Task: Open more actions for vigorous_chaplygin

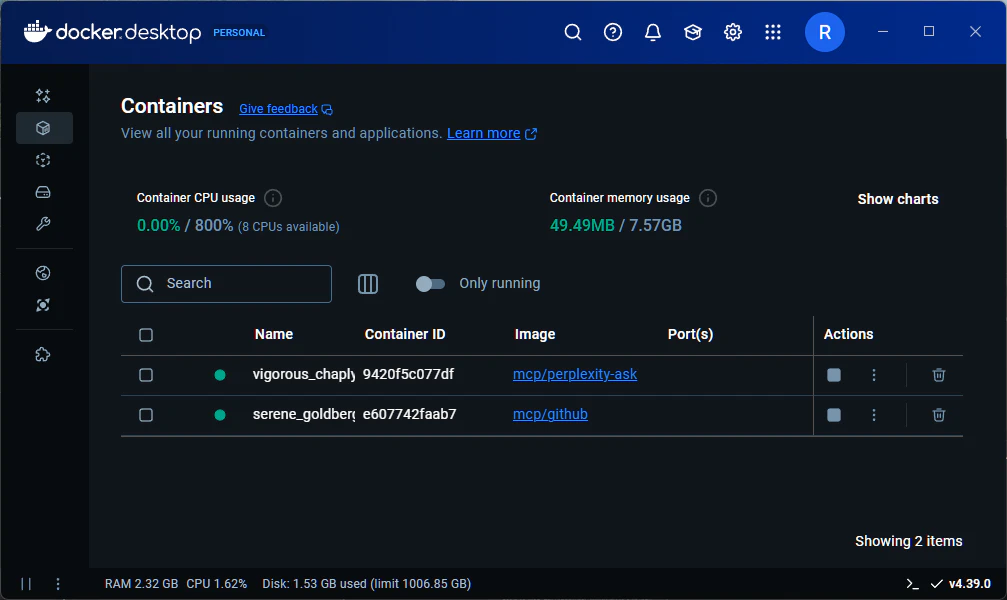Action: pos(873,375)
